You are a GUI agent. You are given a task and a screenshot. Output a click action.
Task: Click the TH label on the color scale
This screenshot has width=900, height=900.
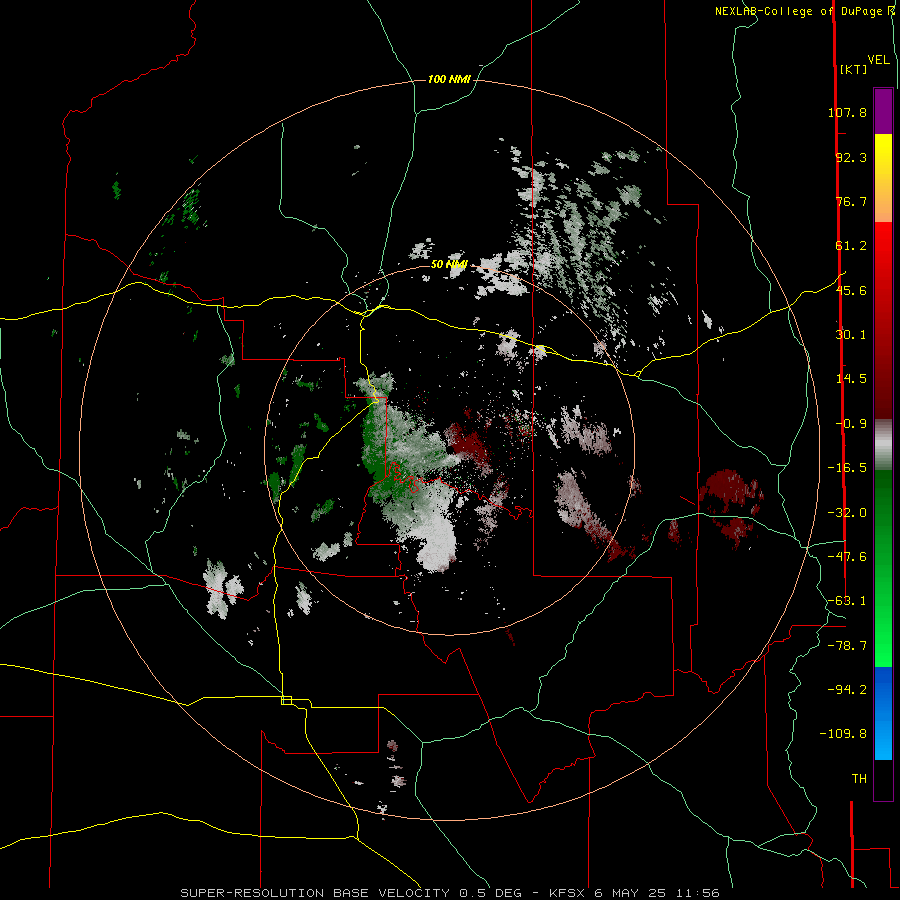(x=859, y=779)
